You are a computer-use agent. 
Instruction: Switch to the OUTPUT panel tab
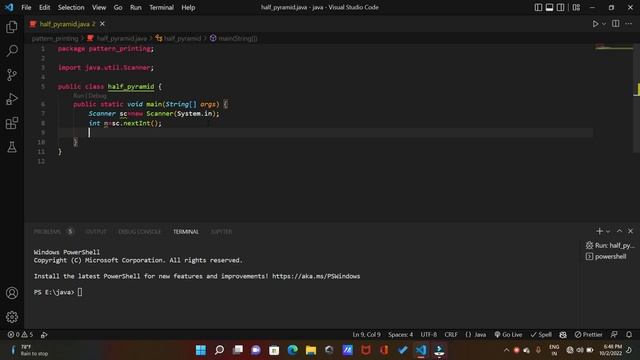tap(96, 231)
